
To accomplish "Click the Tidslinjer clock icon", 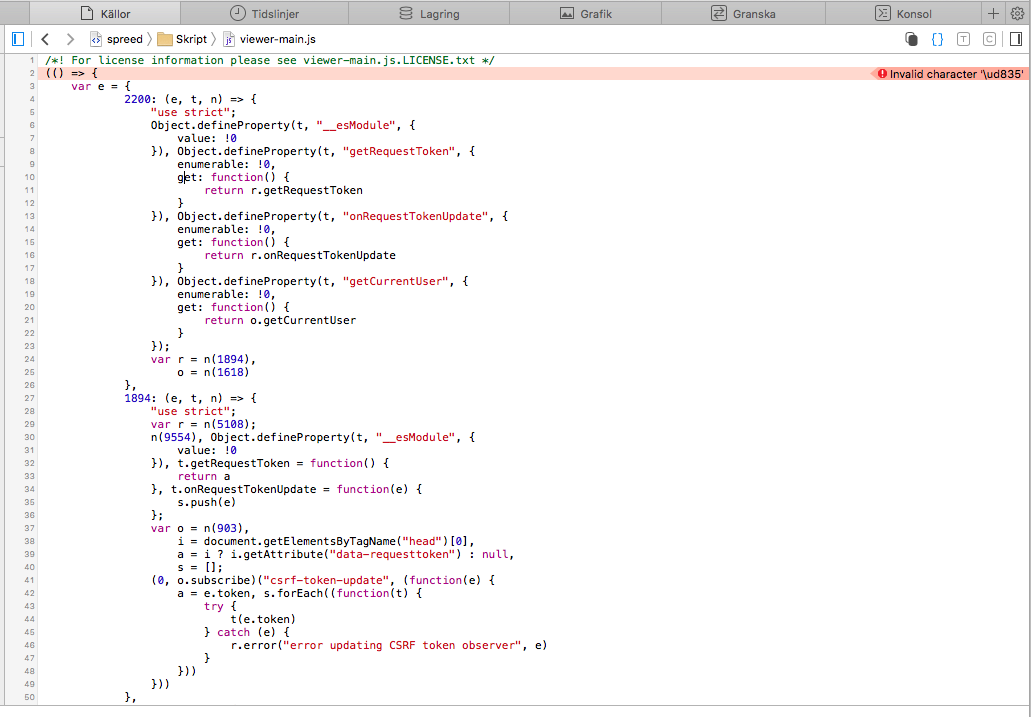I will [x=237, y=13].
